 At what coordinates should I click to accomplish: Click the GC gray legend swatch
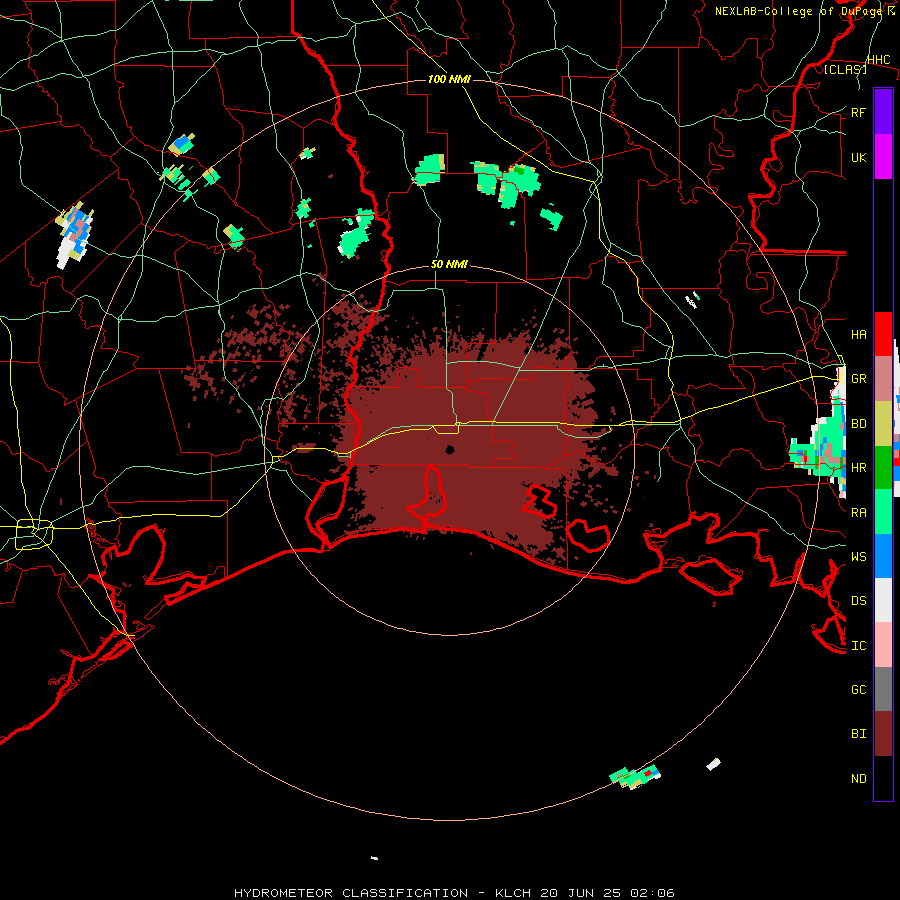[x=883, y=689]
